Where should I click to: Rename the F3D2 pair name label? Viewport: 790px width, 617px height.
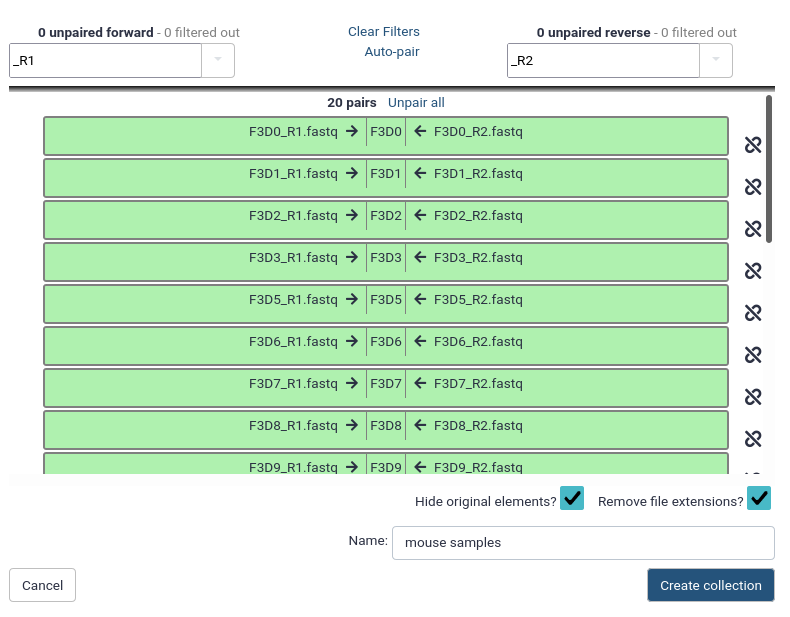[x=386, y=216]
